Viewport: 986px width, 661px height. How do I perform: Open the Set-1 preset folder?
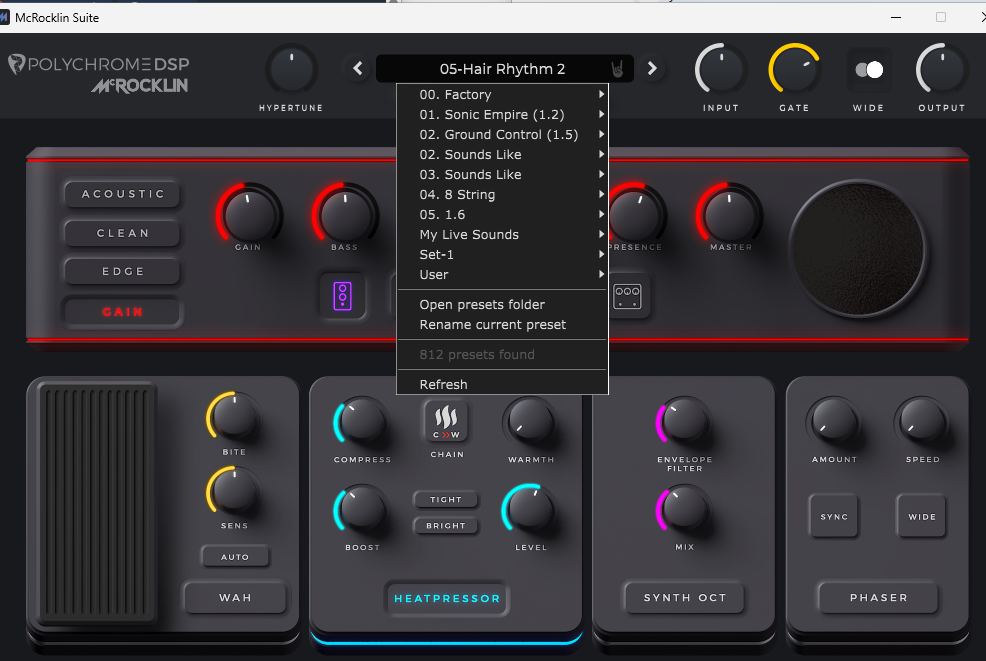tap(502, 255)
